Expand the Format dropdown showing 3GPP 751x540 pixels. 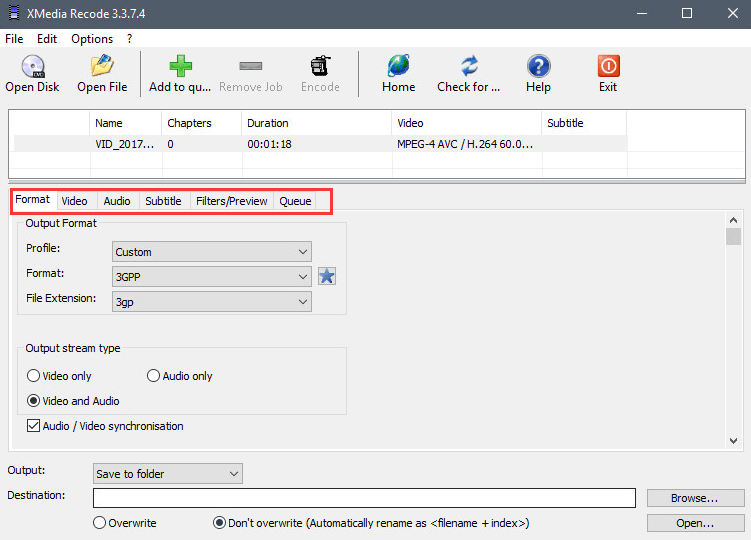pyautogui.click(x=212, y=276)
